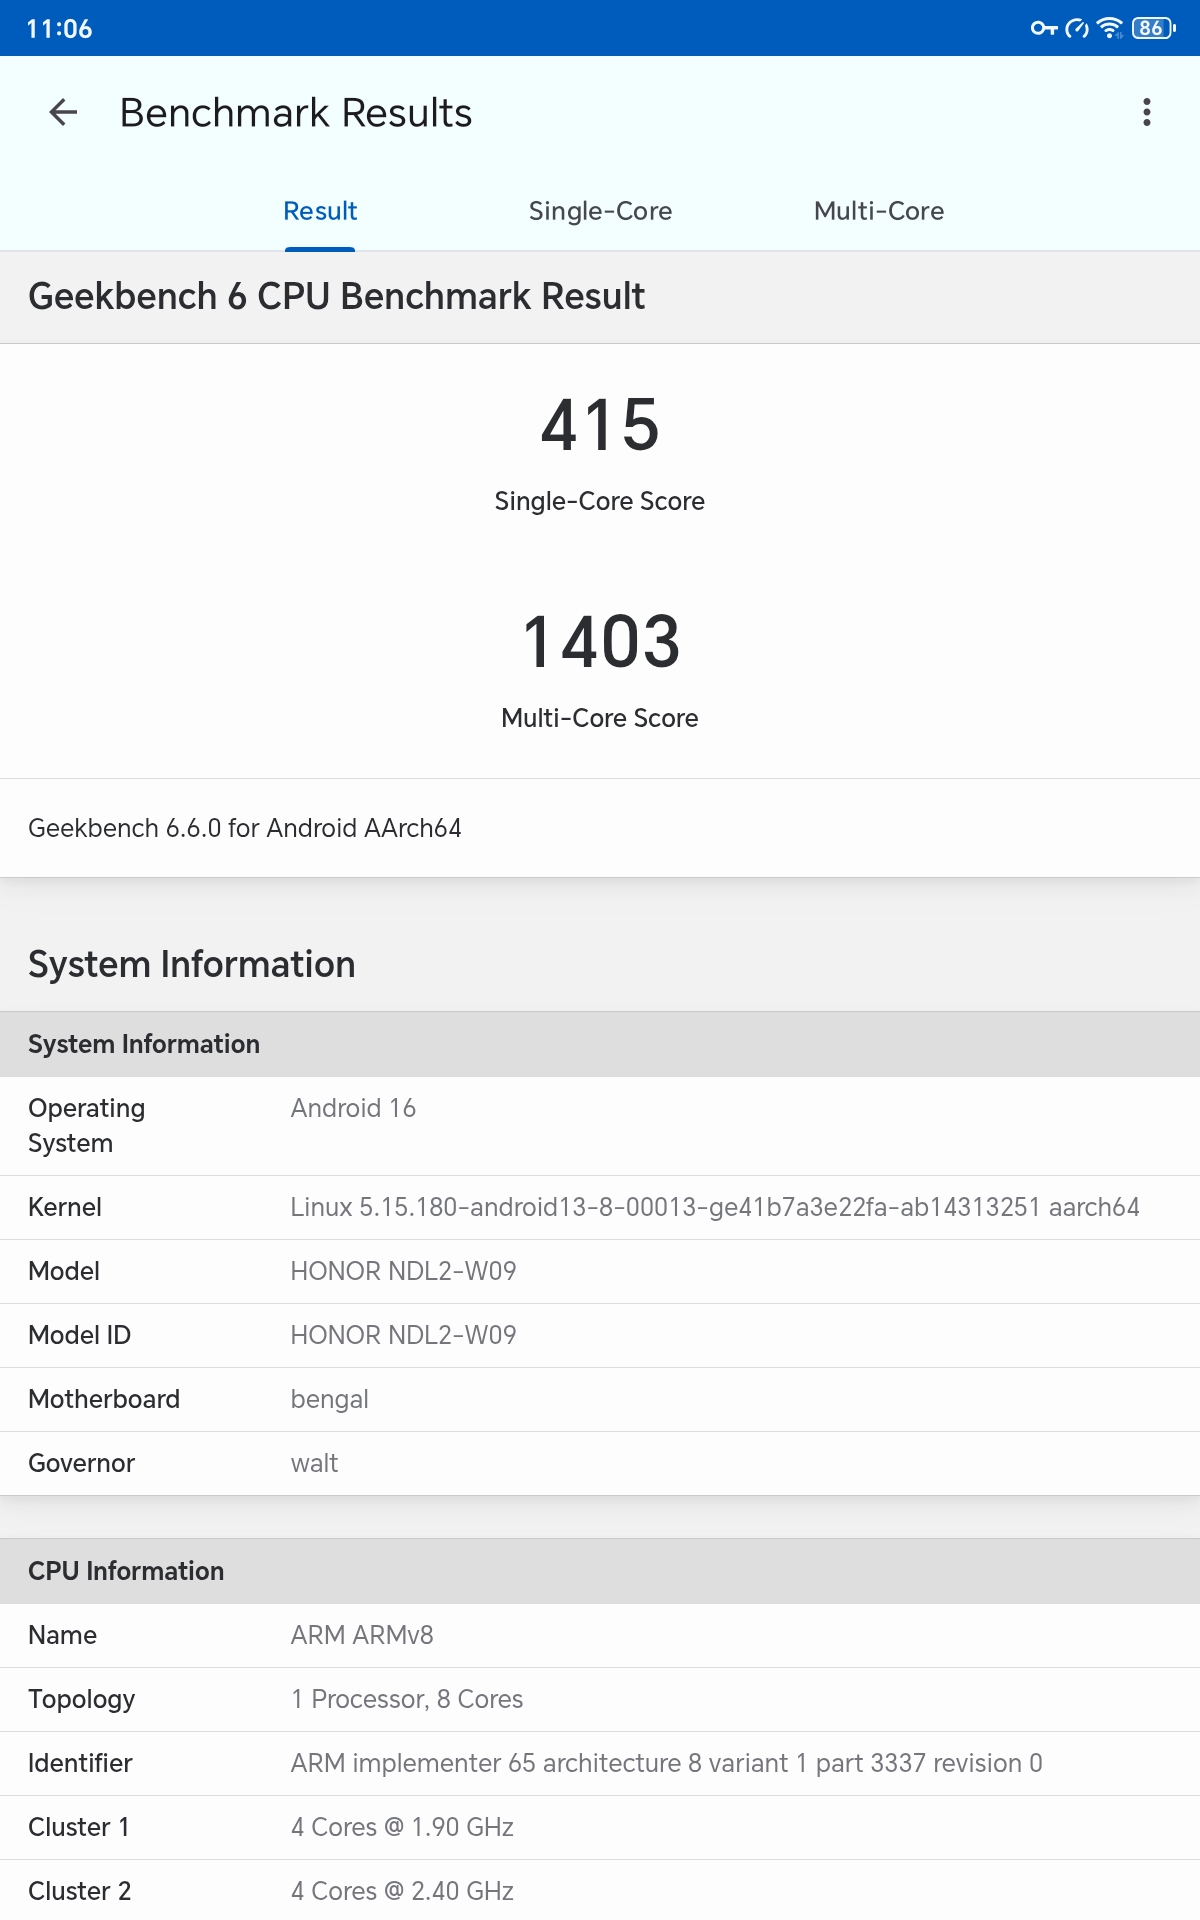Switch to the Single-Core tab
Image resolution: width=1200 pixels, height=1920 pixels.
pyautogui.click(x=600, y=211)
